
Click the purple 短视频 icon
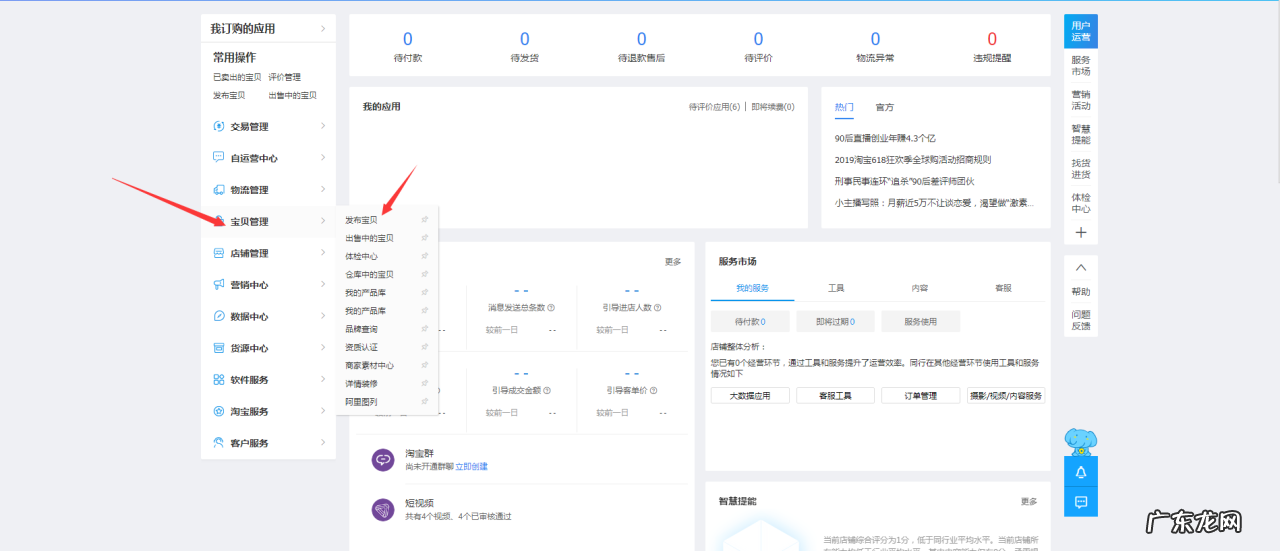pos(384,510)
